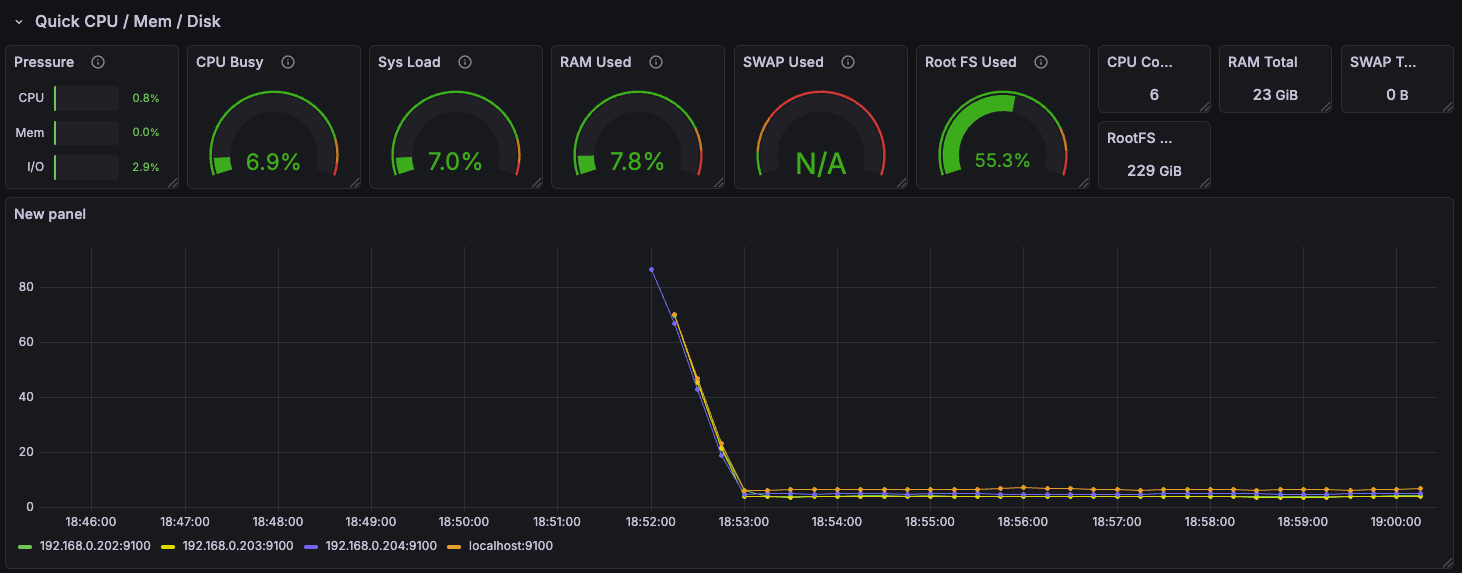The height and width of the screenshot is (573, 1462).
Task: Click the 18:53:00 x-axis time label
Action: [743, 522]
